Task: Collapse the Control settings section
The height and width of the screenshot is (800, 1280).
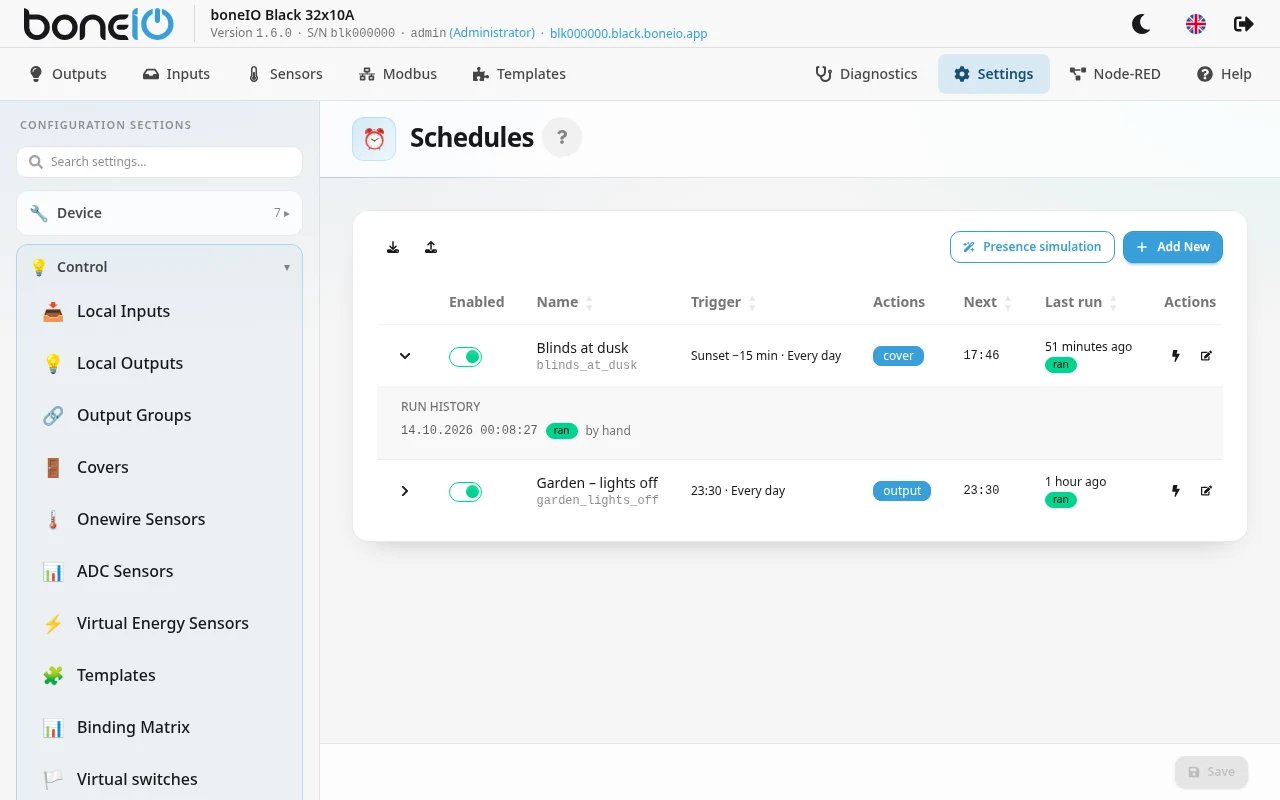Action: pyautogui.click(x=159, y=267)
